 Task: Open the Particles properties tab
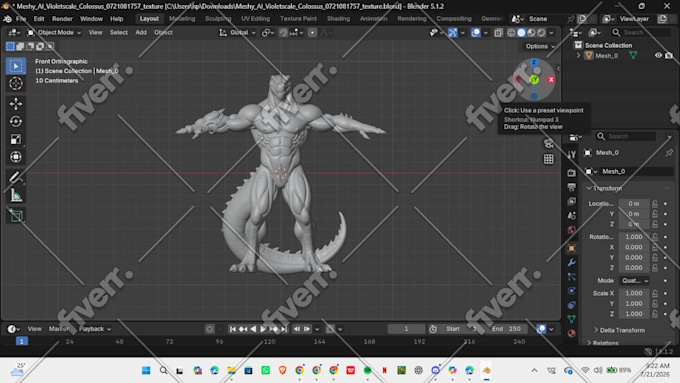(x=572, y=277)
